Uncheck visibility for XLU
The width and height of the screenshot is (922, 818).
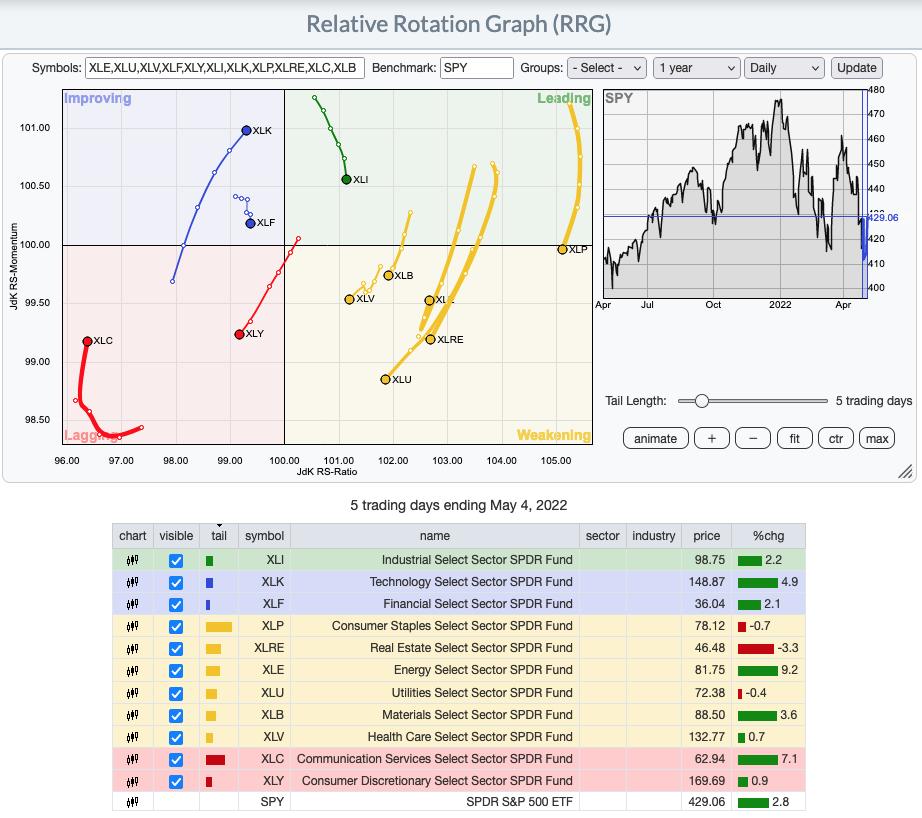coord(176,694)
